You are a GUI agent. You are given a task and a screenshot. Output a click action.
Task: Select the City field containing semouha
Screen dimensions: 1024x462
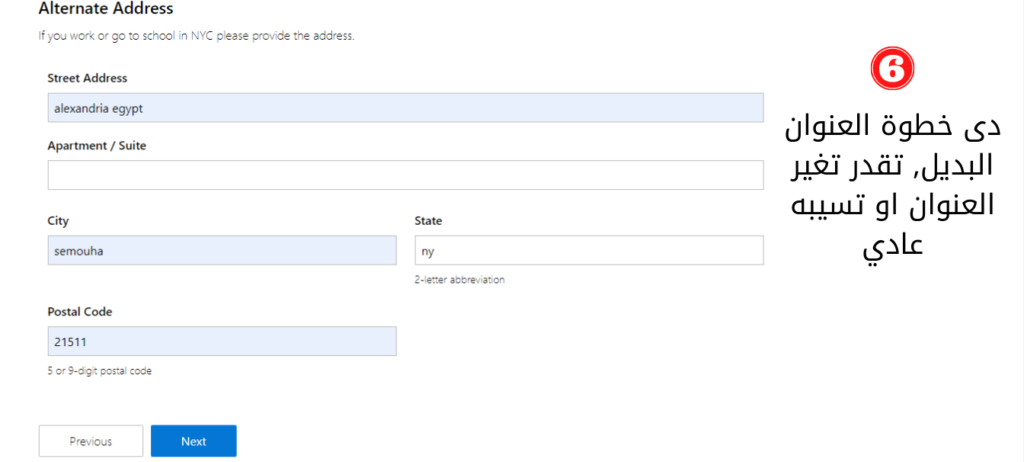tap(222, 250)
